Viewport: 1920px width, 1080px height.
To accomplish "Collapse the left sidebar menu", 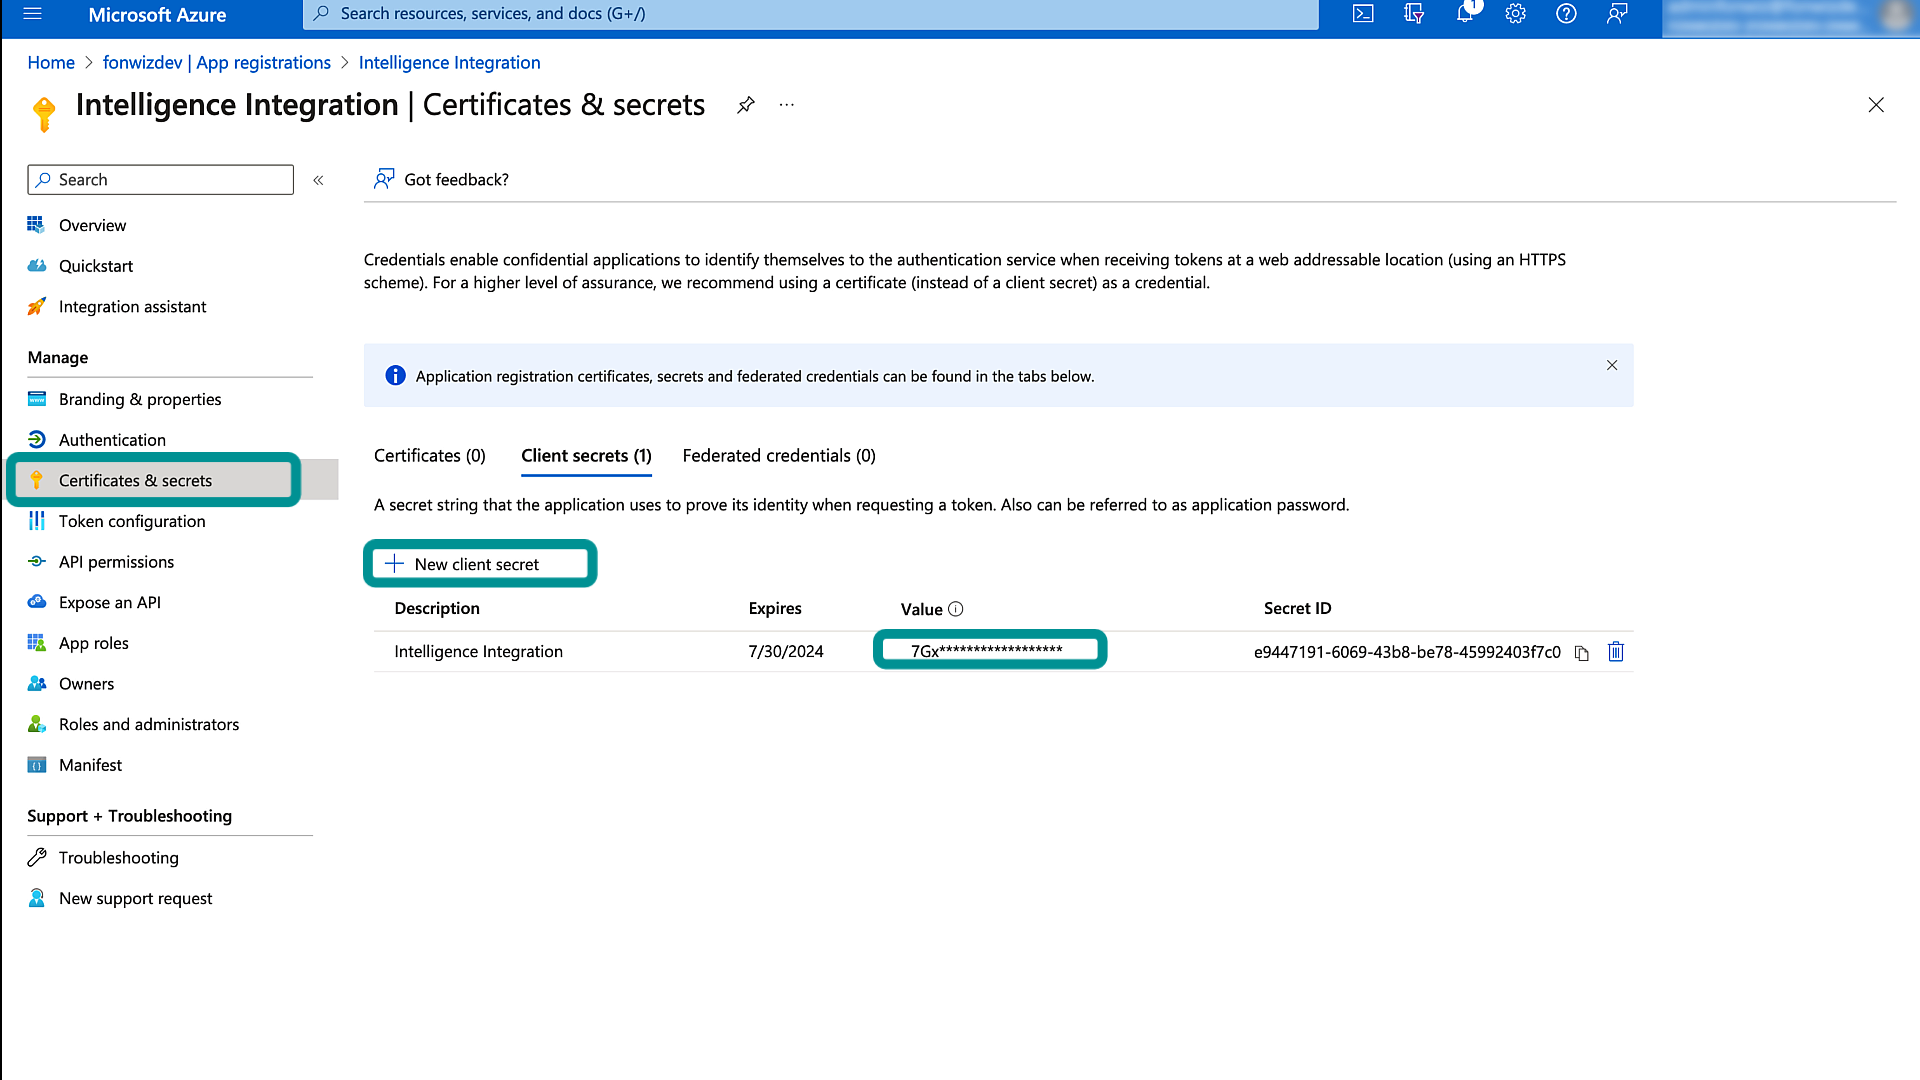I will [318, 180].
